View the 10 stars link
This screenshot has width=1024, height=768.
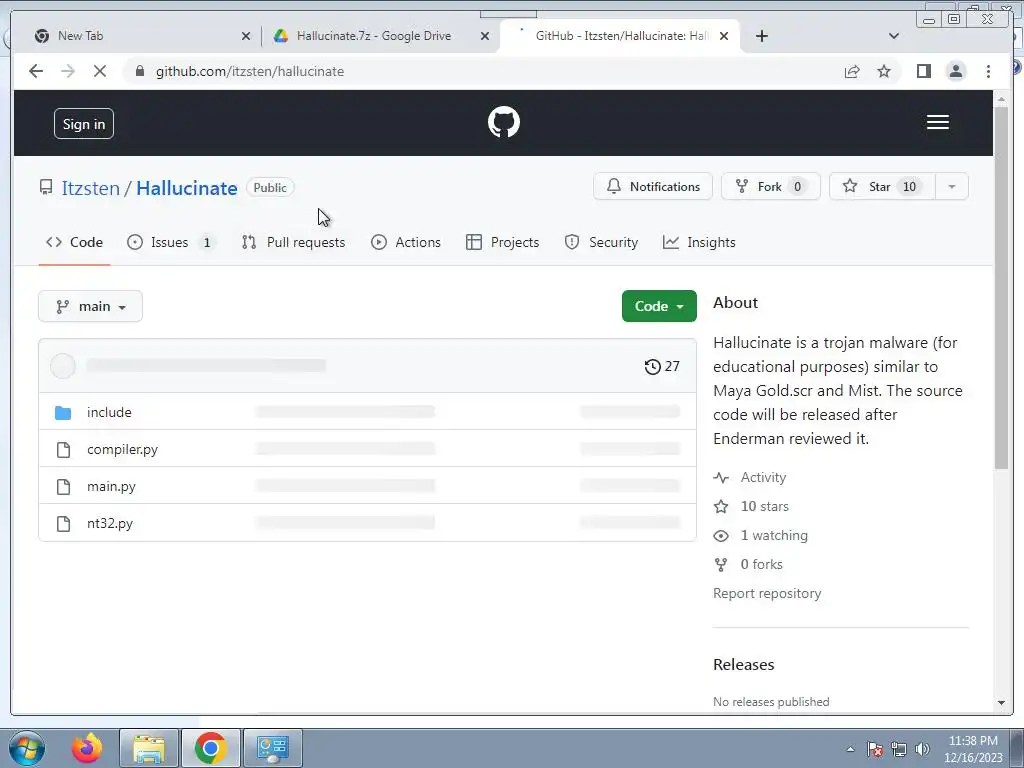click(x=764, y=507)
